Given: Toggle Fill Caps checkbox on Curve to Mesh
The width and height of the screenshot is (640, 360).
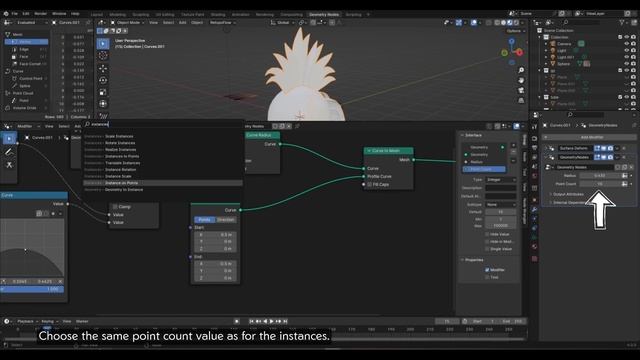Looking at the screenshot, I should [x=369, y=184].
